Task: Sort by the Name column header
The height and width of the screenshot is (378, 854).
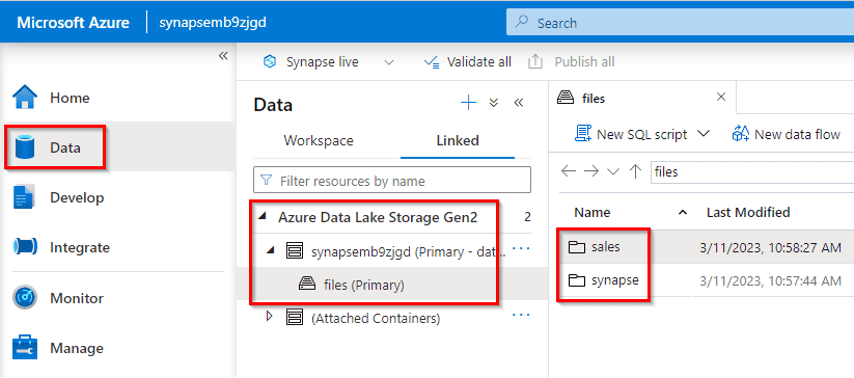Action: [x=593, y=212]
